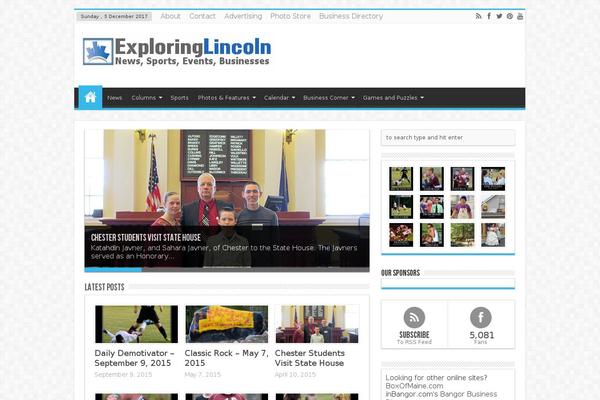Open fourth photo thumbnail in gallery top row
Image resolution: width=600 pixels, height=400 pixels.
click(x=493, y=179)
